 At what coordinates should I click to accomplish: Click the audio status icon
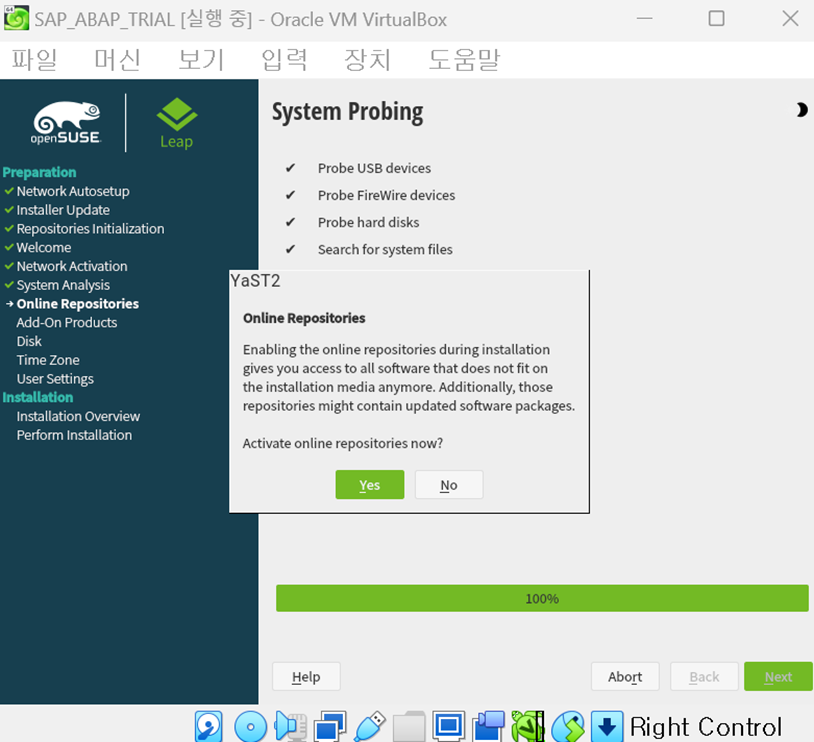coord(291,726)
